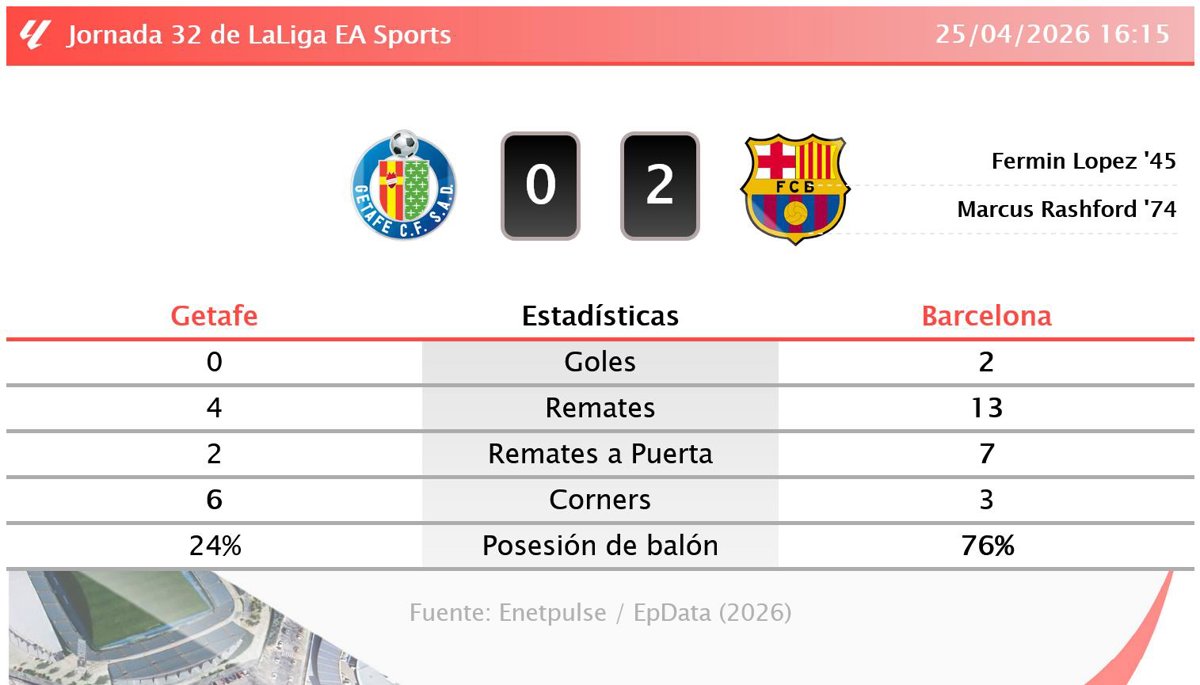This screenshot has height=685, width=1200.
Task: Click goal scorer Marcus Rashford '74
Action: (1066, 209)
